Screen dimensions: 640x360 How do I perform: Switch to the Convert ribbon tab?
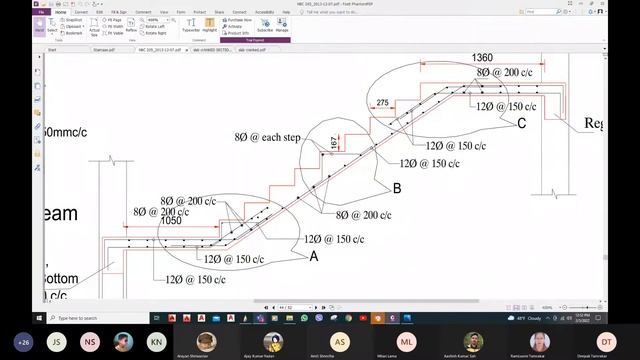tap(81, 12)
